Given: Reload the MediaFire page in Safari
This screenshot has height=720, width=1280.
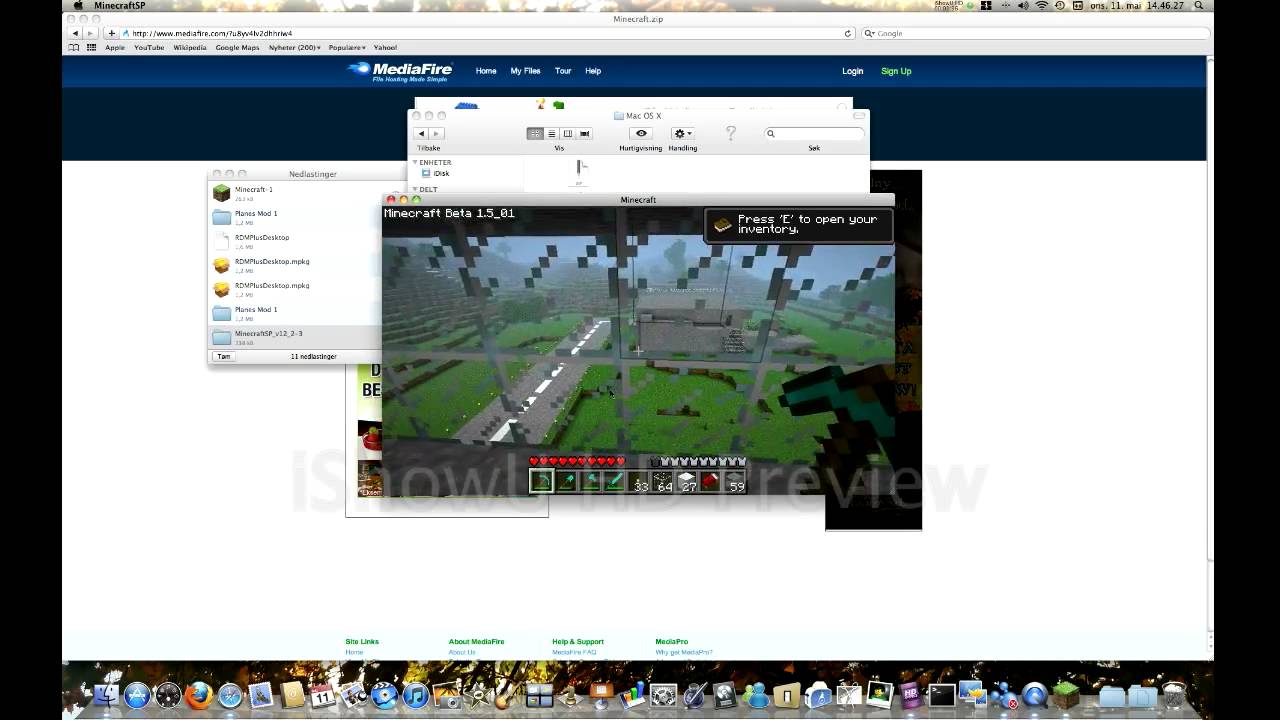Looking at the screenshot, I should [848, 33].
